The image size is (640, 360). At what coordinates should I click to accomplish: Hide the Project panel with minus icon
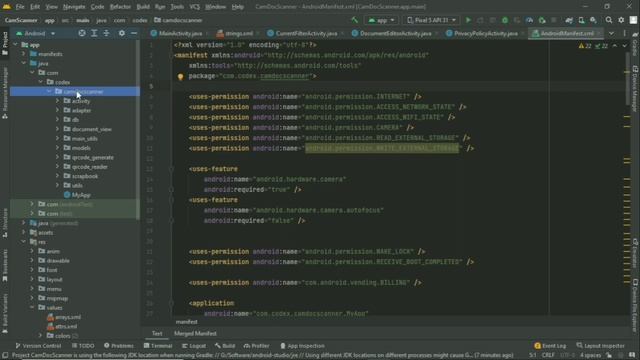tap(134, 33)
